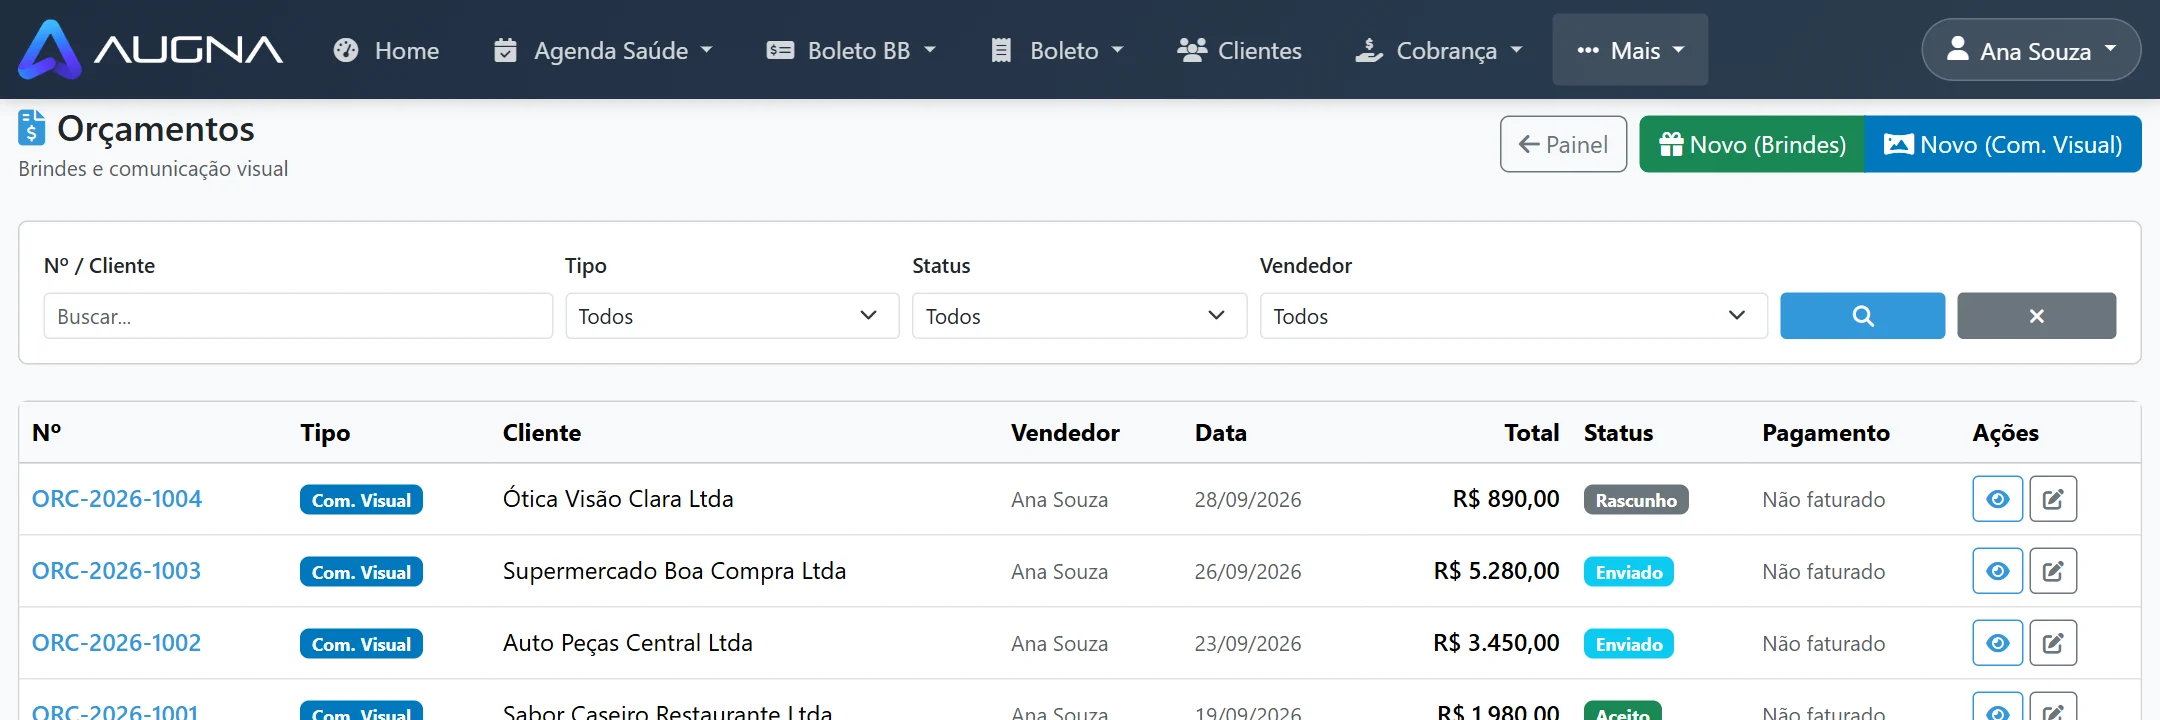The image size is (2160, 720).
Task: Click the magnifier search button
Action: (1862, 316)
